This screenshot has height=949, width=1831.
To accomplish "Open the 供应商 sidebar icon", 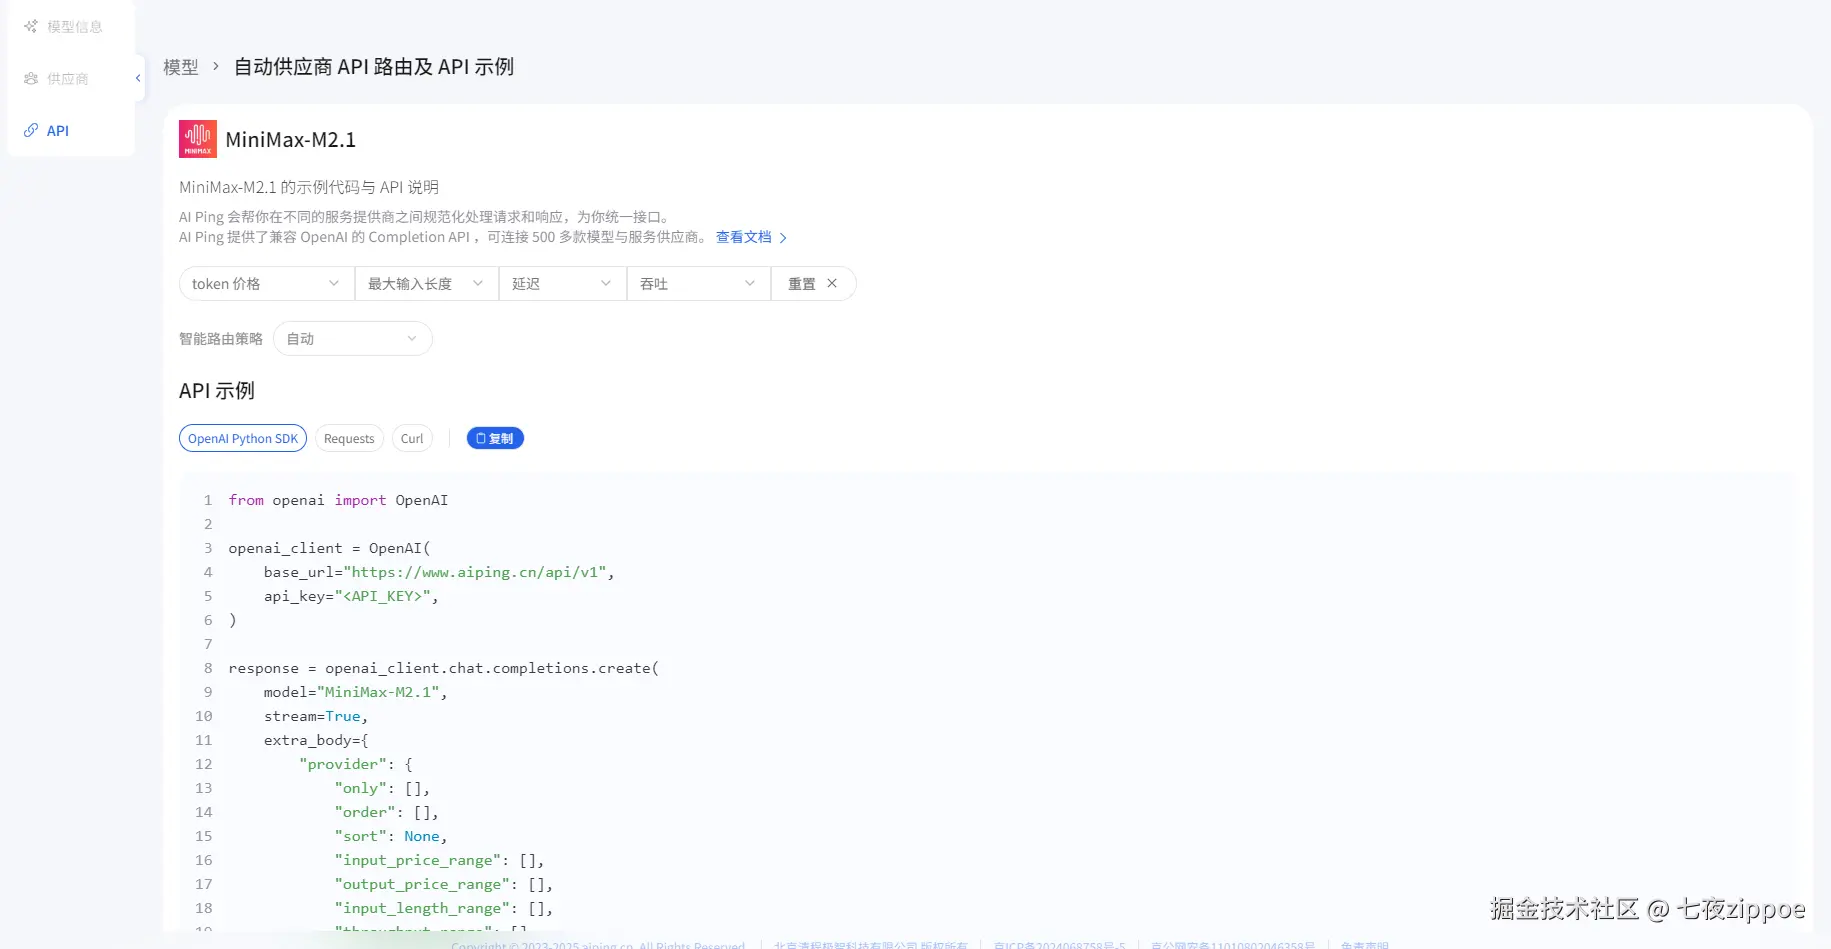I will click(31, 79).
